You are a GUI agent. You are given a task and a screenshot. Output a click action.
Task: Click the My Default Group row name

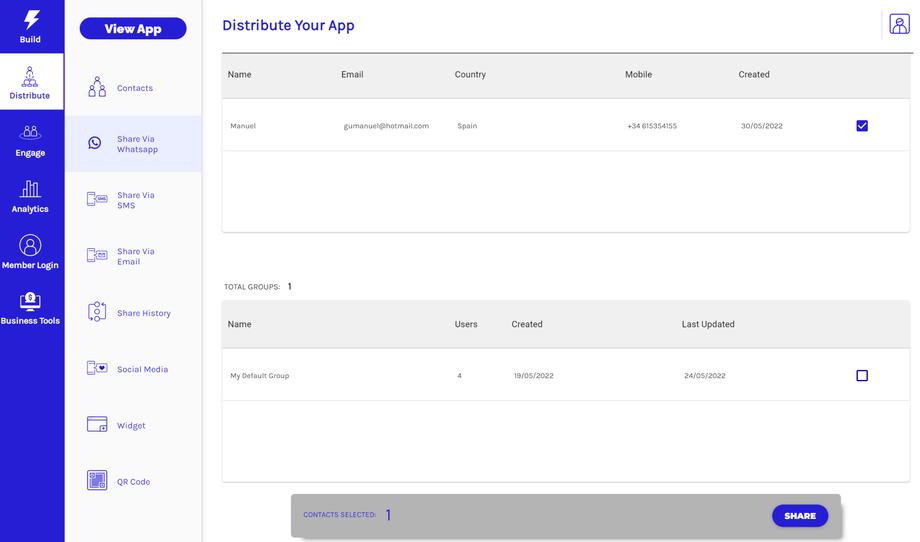[x=260, y=376]
